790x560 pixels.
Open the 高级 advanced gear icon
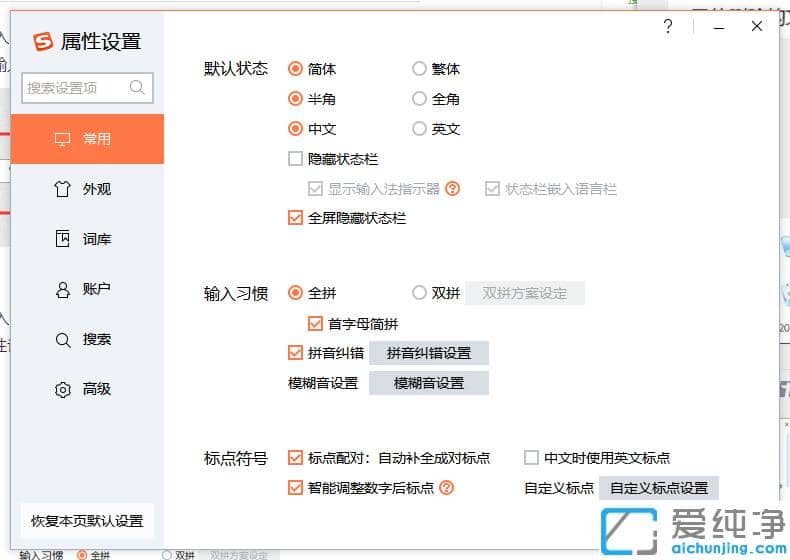[x=62, y=389]
